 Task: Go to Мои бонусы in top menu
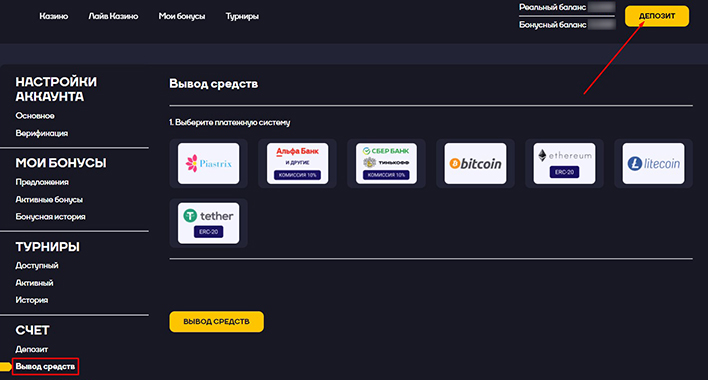coord(182,16)
